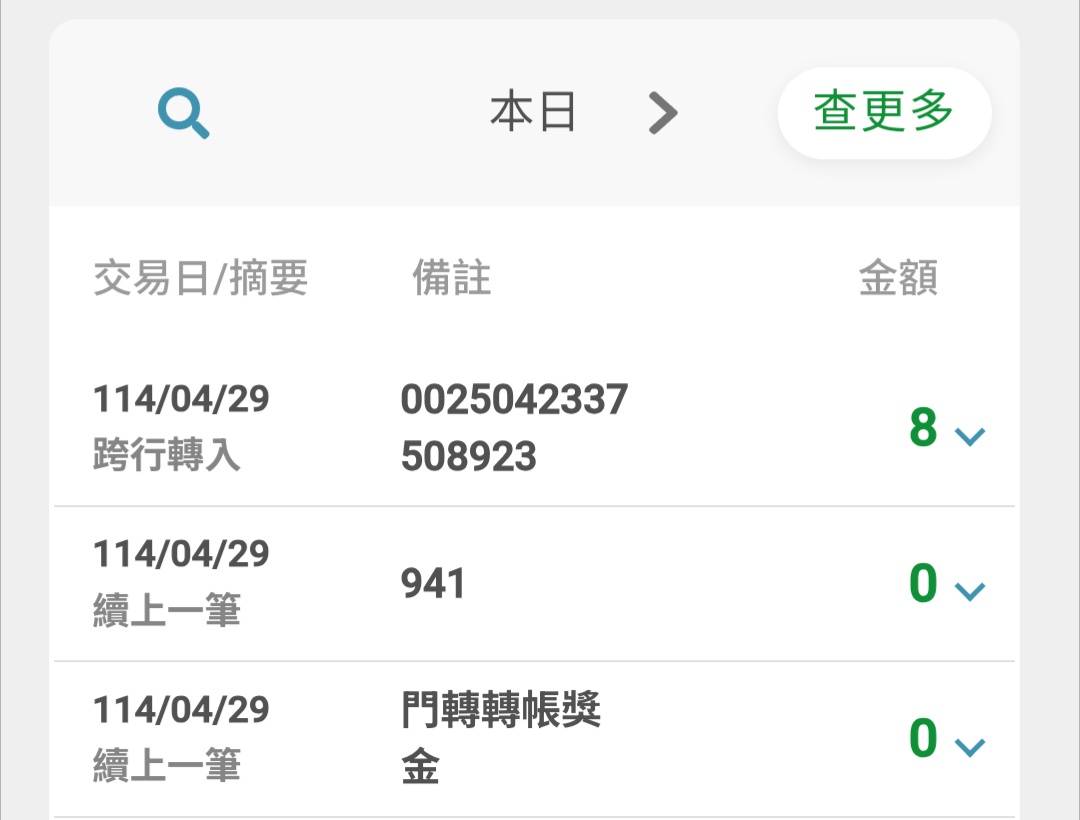Expand details of the 941 memo row
The width and height of the screenshot is (1080, 820).
pos(970,591)
